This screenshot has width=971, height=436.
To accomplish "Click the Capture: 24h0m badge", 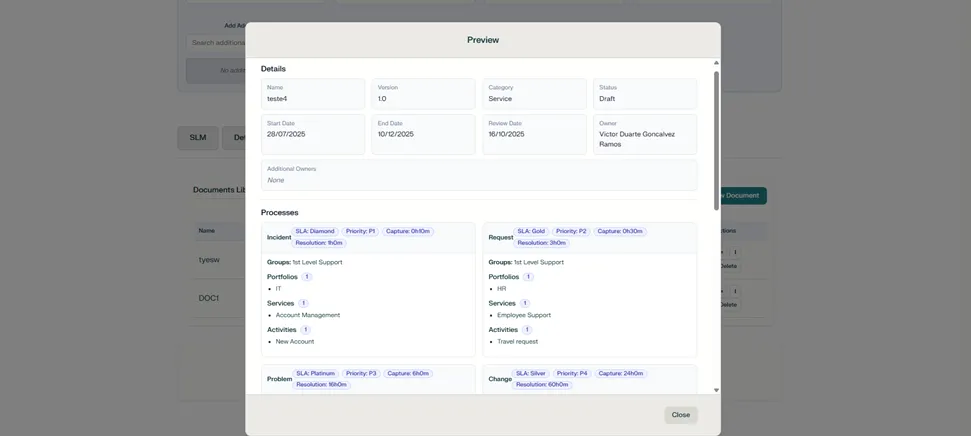I will point(621,373).
